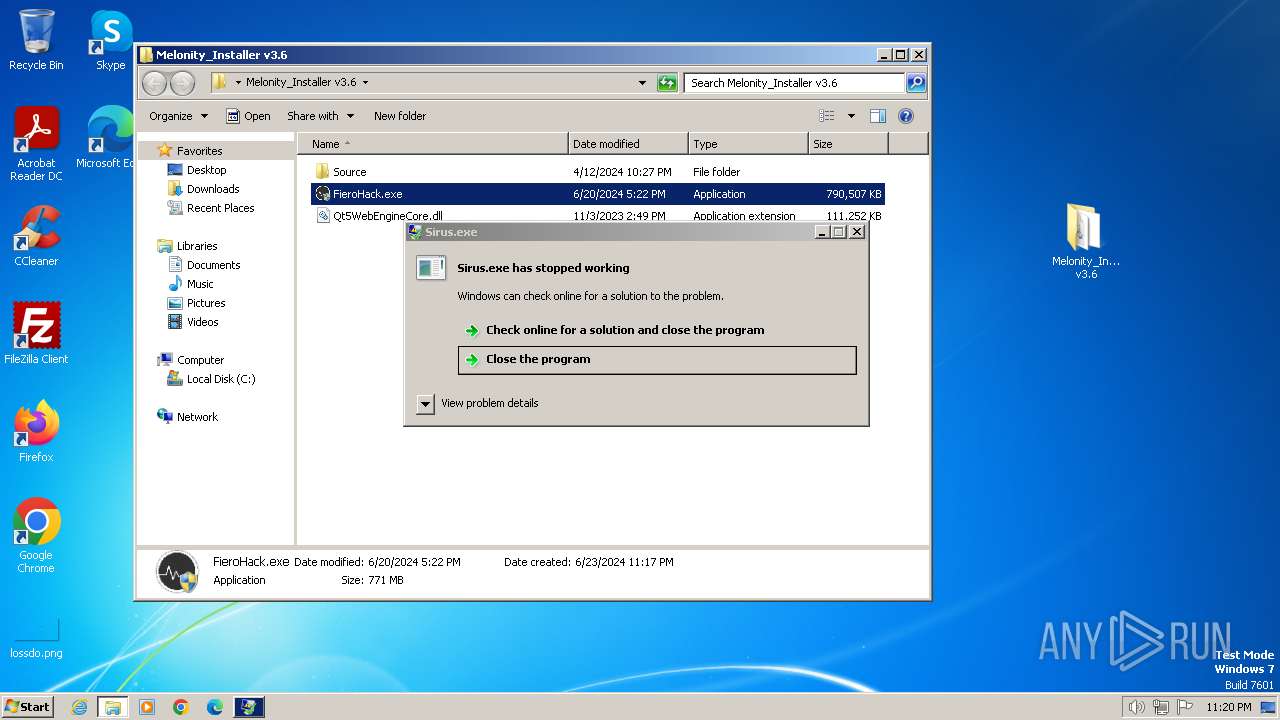Launch CCleaner desktop shortcut

pyautogui.click(x=36, y=236)
